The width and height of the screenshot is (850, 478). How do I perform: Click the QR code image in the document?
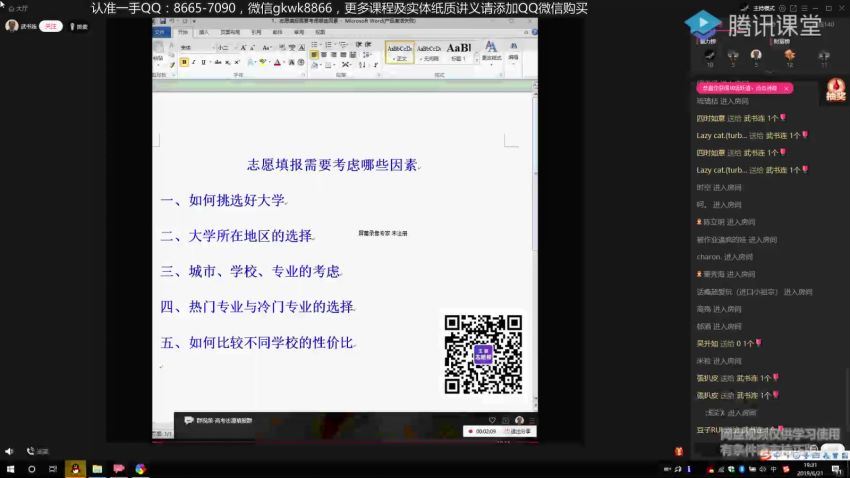[483, 354]
